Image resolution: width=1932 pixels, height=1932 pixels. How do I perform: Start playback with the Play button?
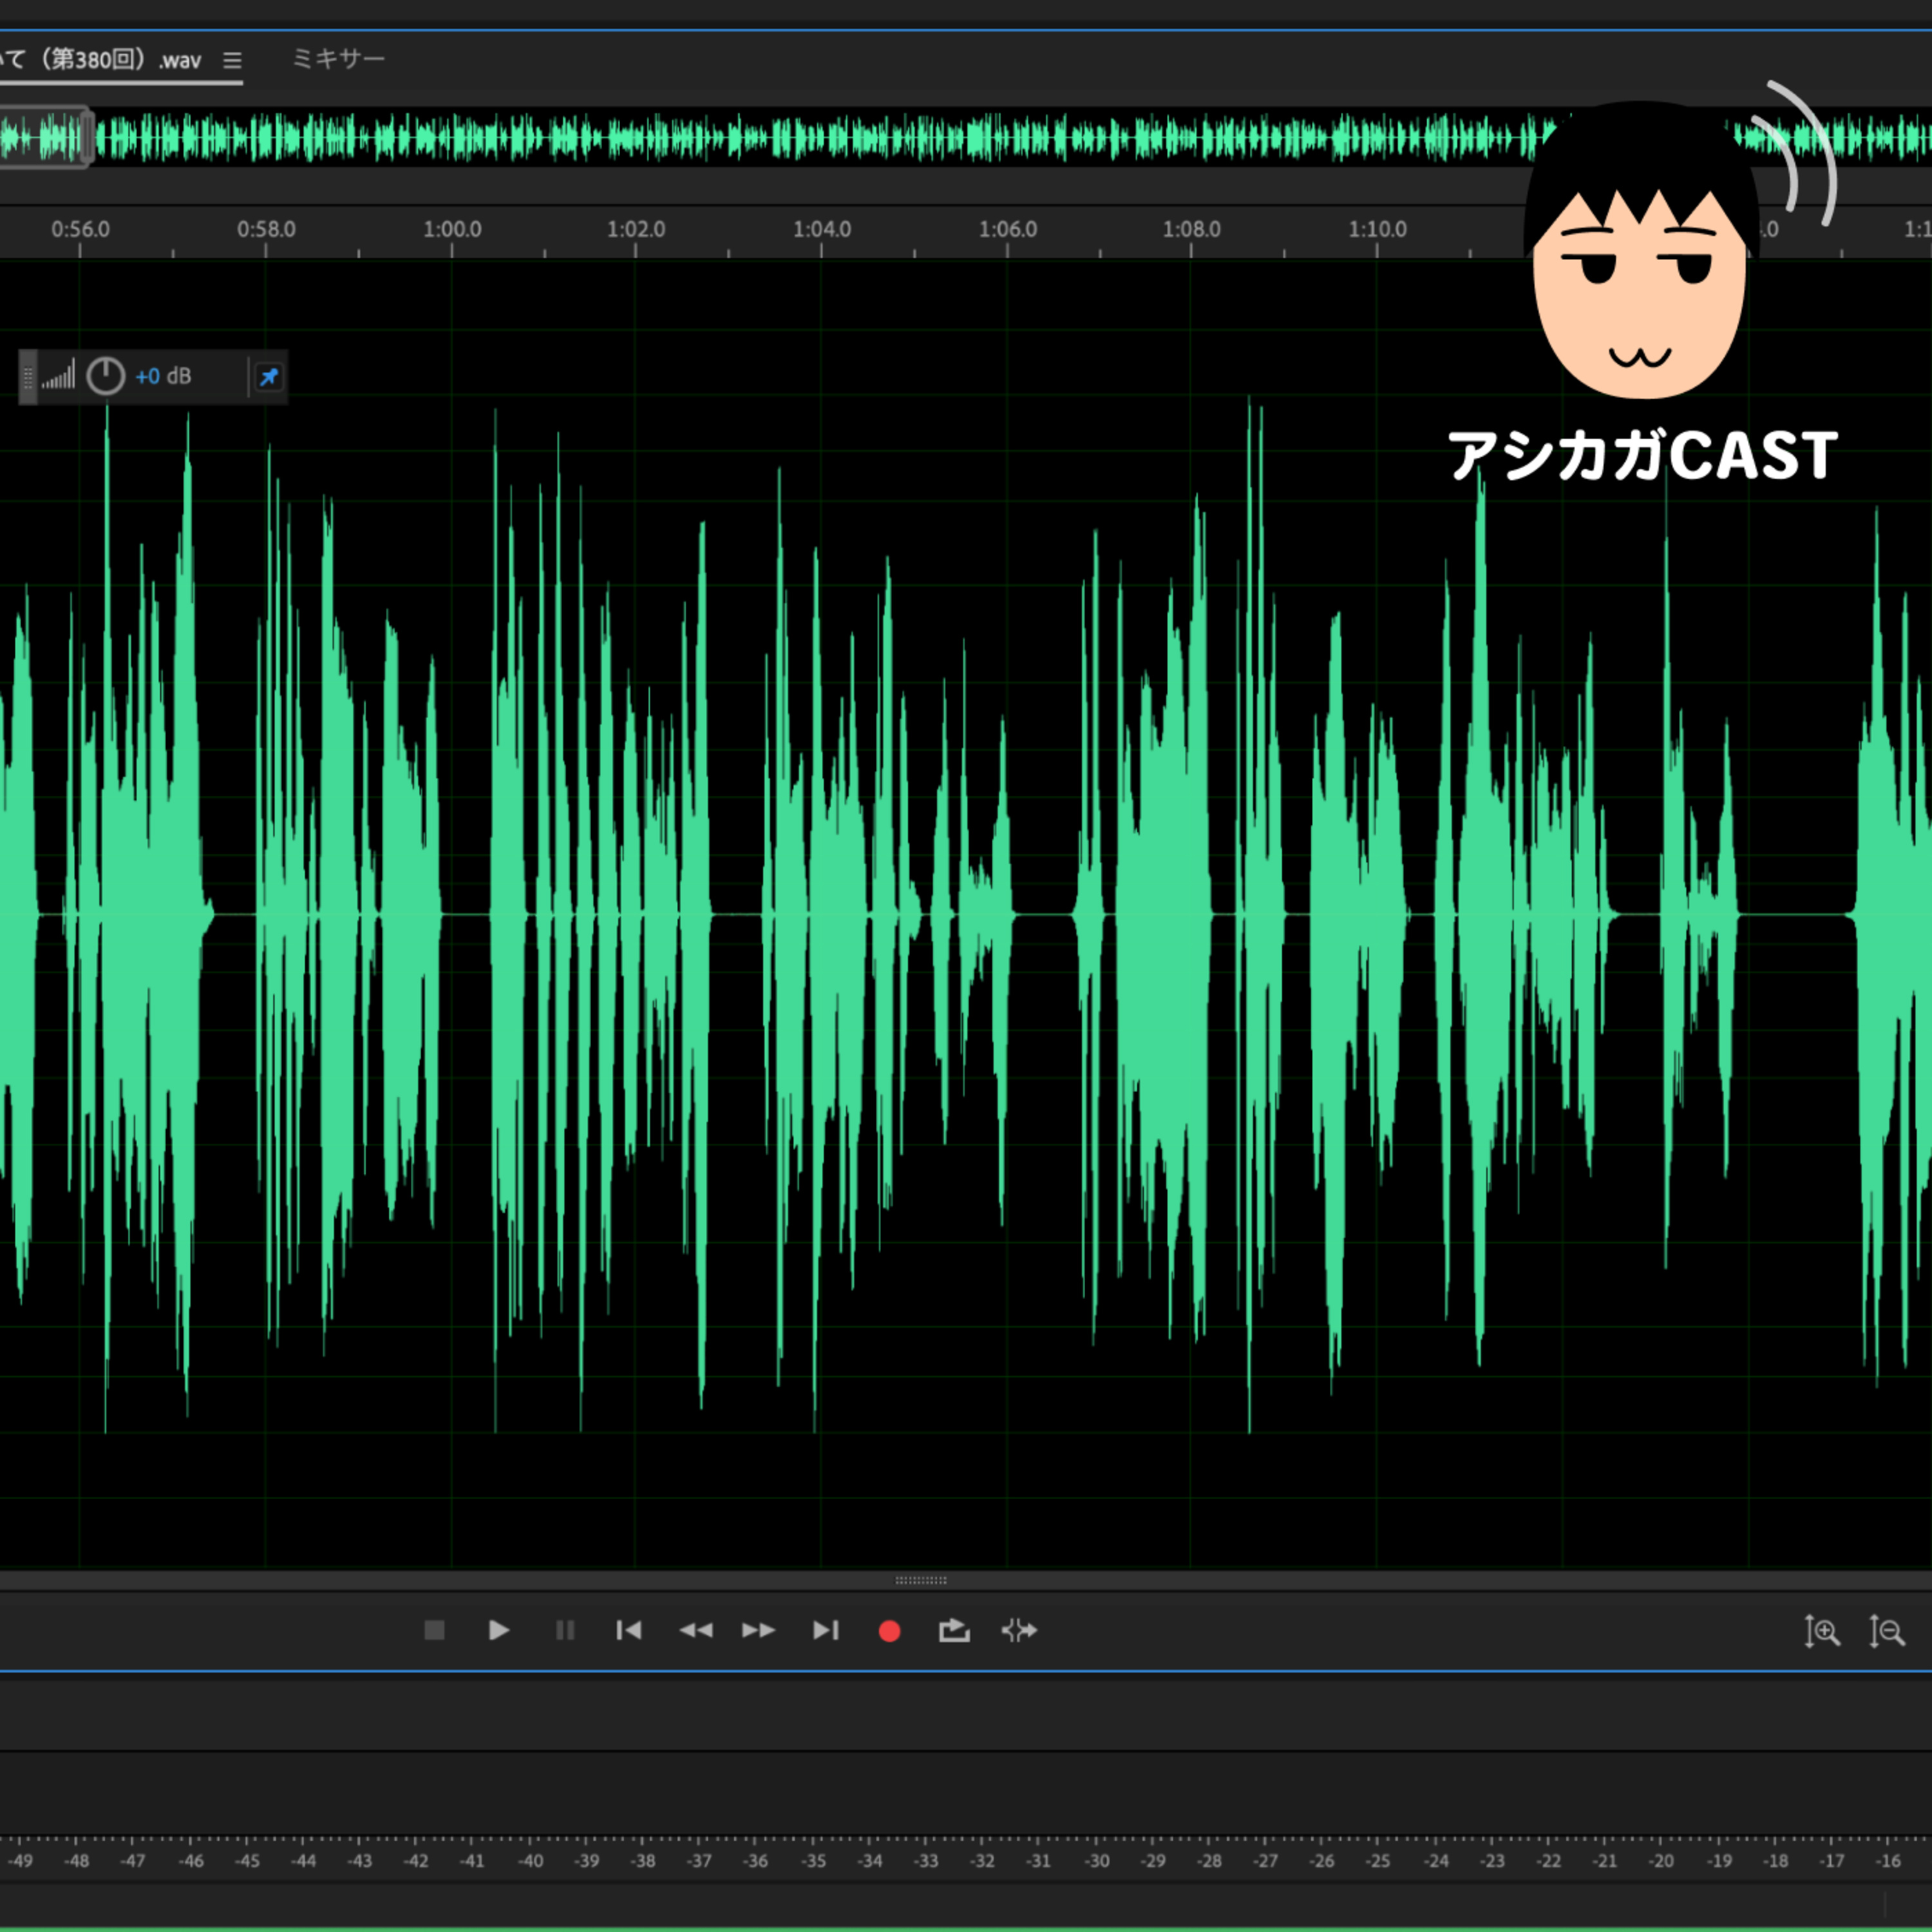(x=498, y=1631)
